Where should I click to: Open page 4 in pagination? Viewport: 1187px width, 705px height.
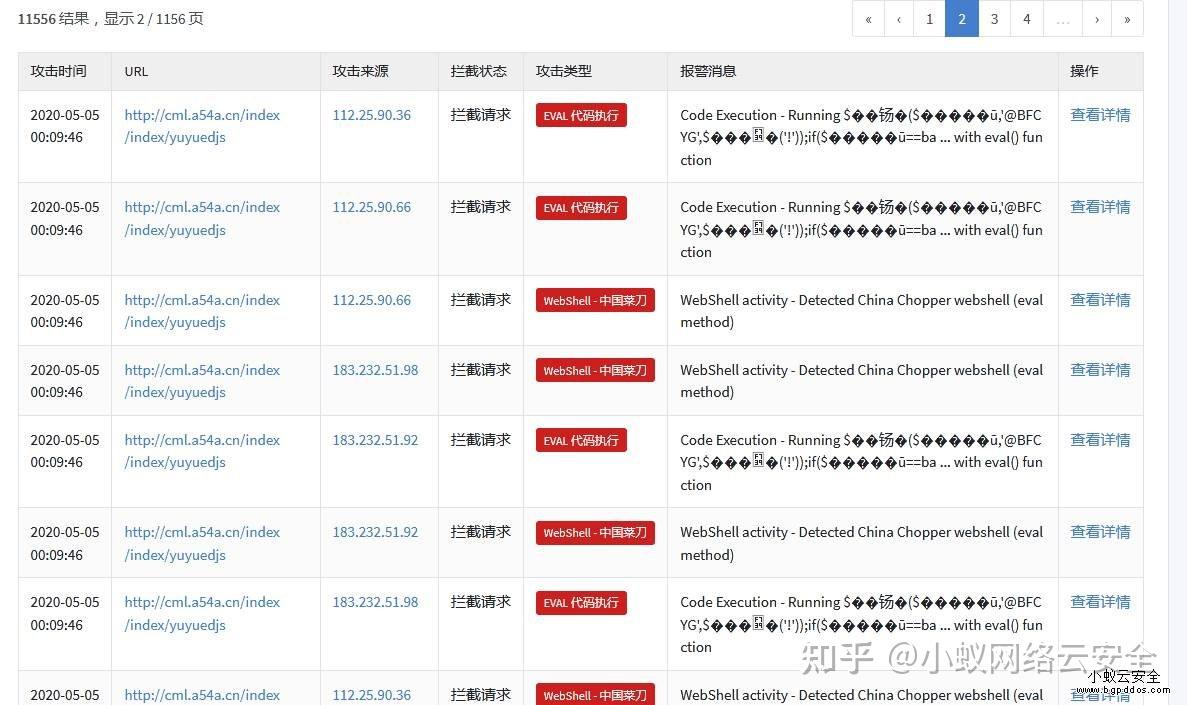coord(1027,19)
